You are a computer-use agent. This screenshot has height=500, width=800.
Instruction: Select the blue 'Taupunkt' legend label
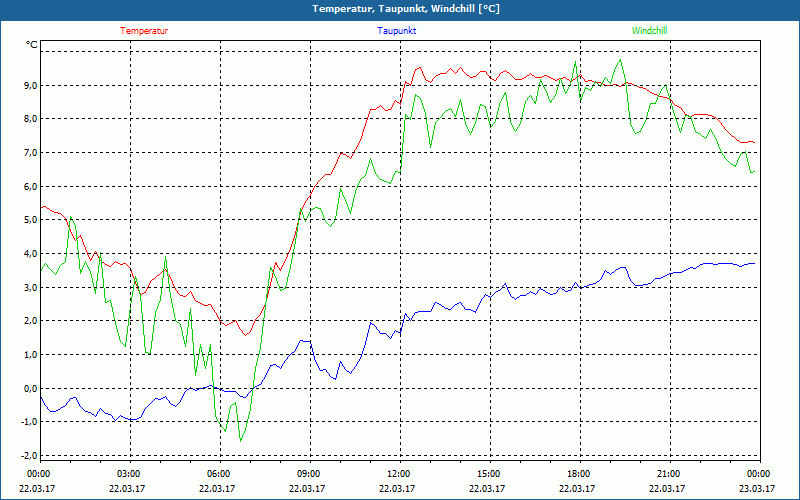[397, 31]
